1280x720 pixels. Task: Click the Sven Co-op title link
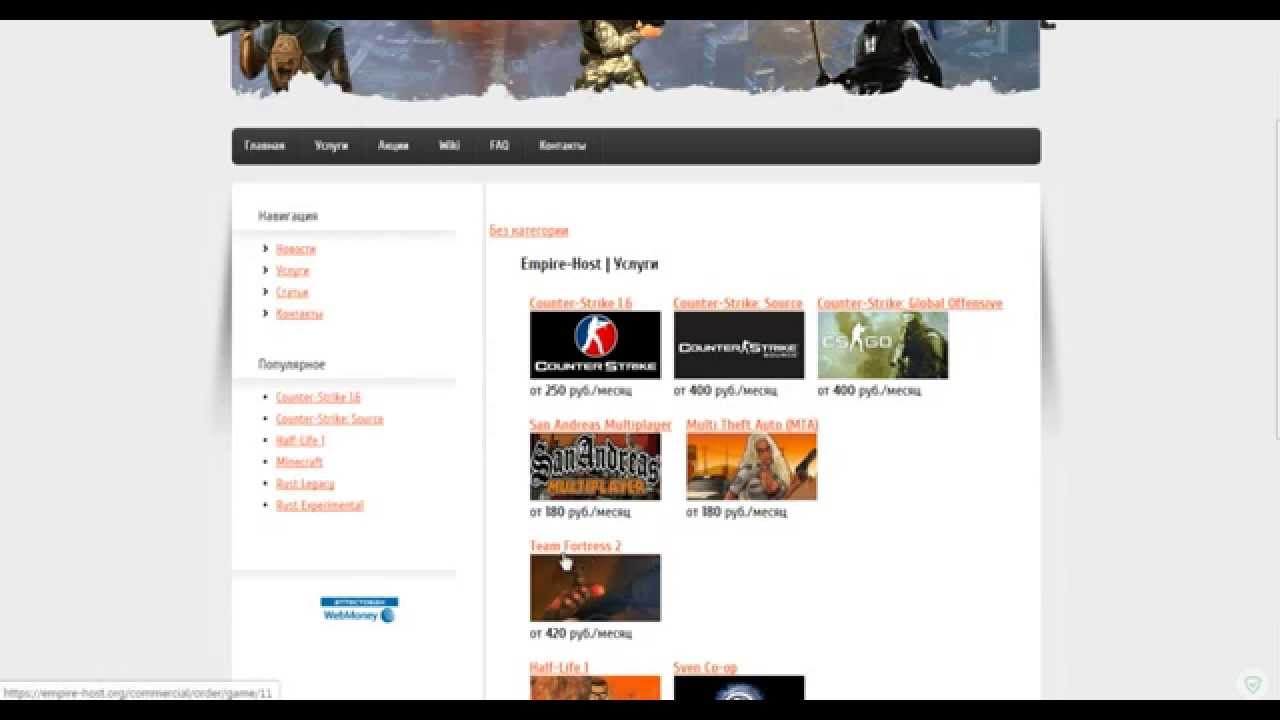pyautogui.click(x=705, y=668)
